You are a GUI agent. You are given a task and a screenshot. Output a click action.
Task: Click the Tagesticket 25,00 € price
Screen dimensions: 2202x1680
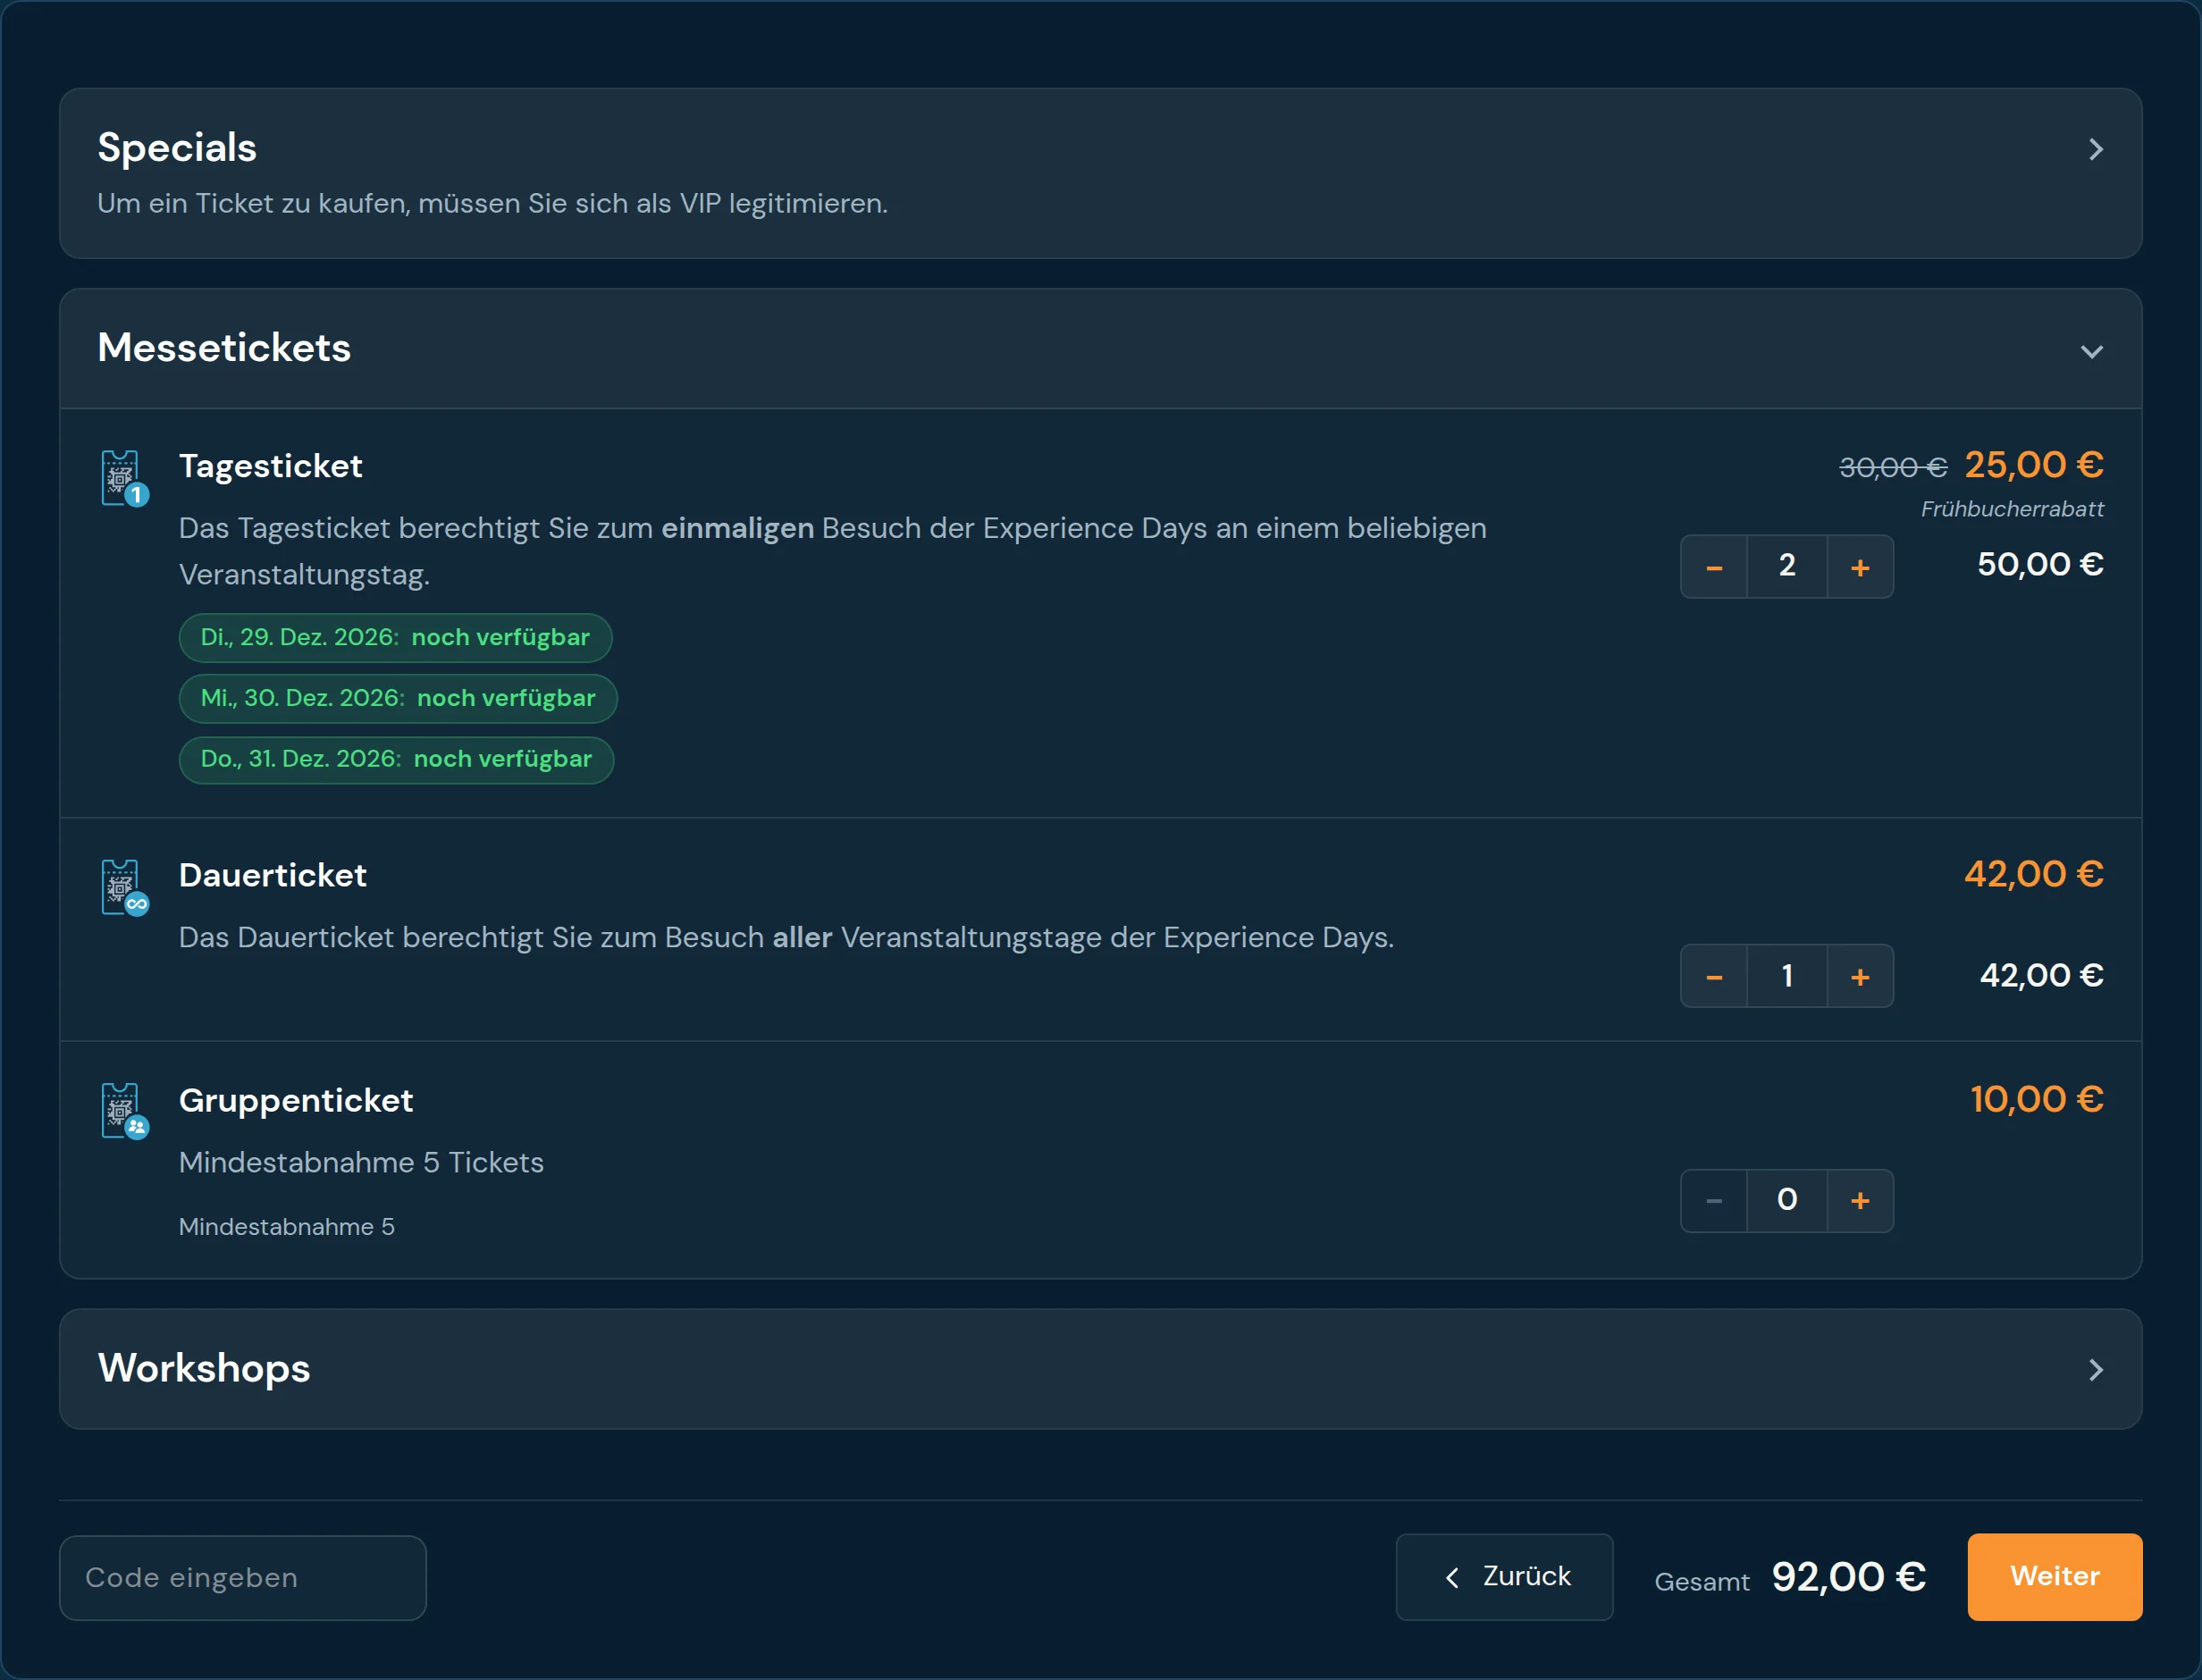[x=2034, y=465]
